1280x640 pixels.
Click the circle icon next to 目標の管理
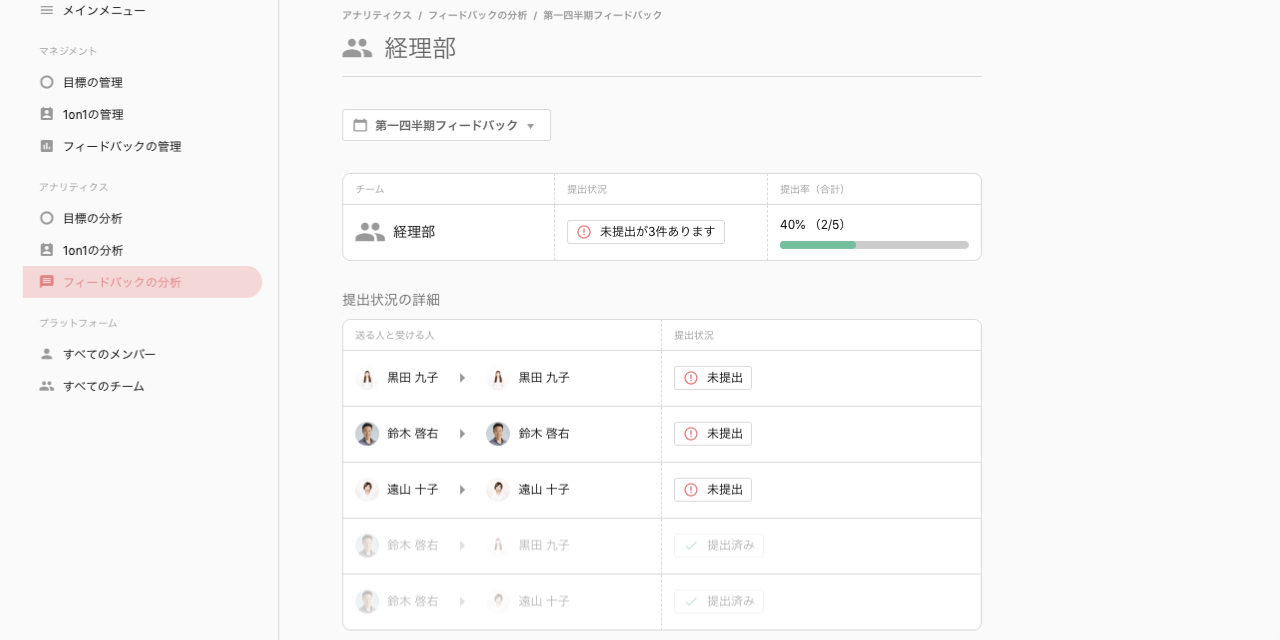tap(46, 82)
